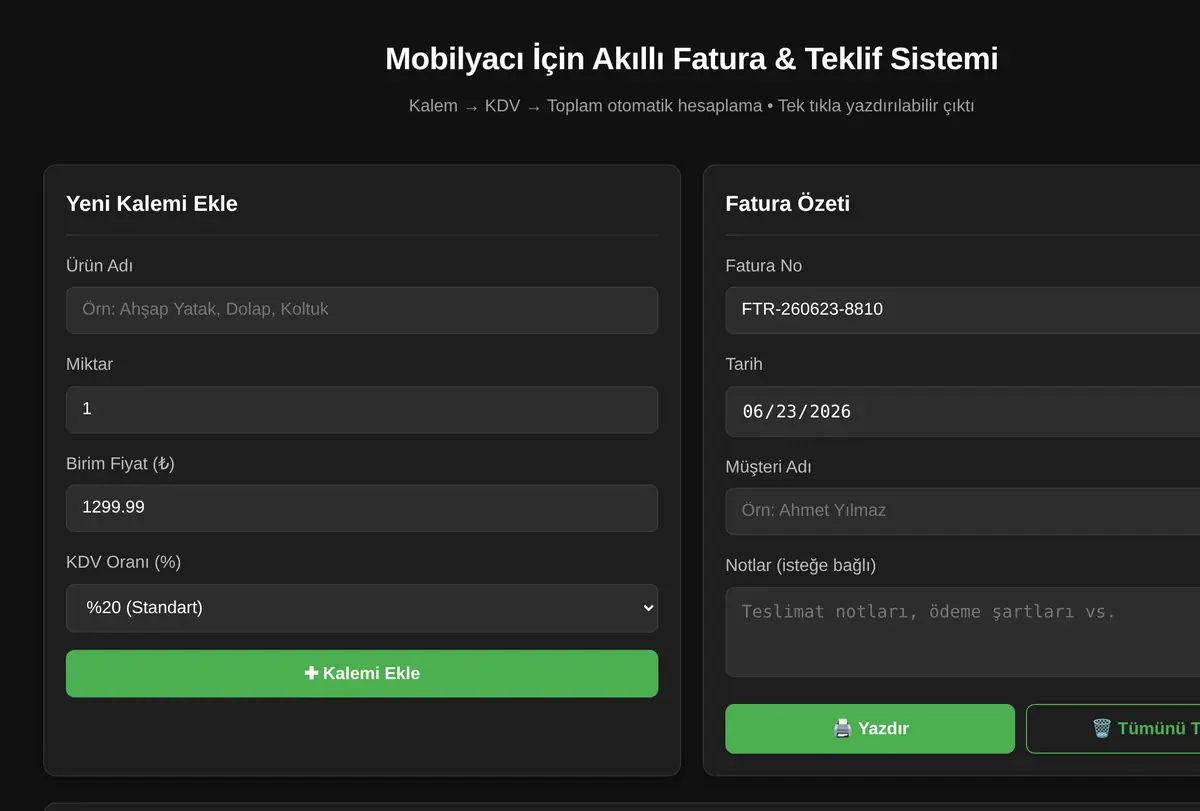The image size is (1200, 811).
Task: Click the 'Tarih' label text
Action: point(744,364)
